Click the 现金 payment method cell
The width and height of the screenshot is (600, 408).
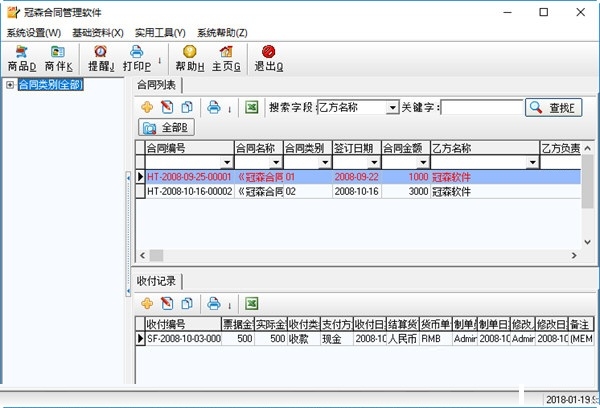337,339
